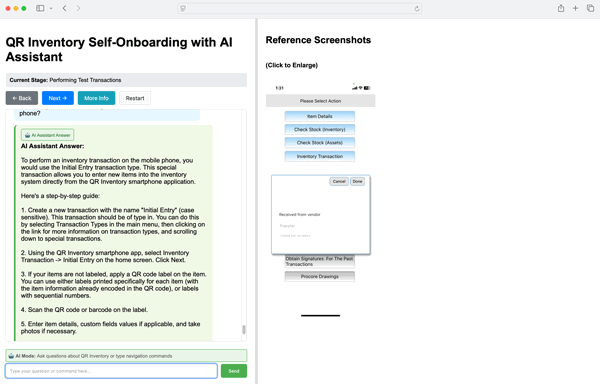Enlarge the Obtain Signatures reference screenshot
600x384 pixels.
(320, 261)
